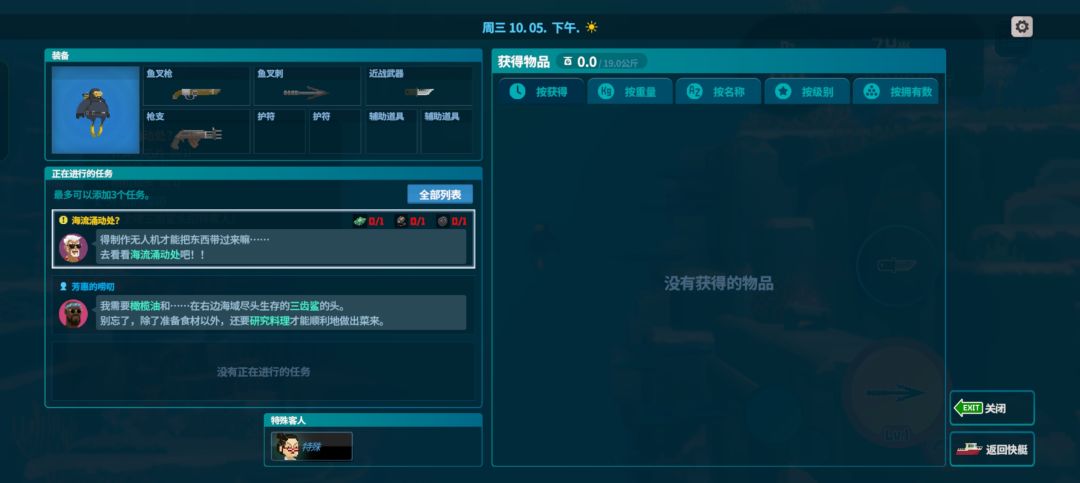
Task: Sort items by 按级别 rank tab
Action: (807, 92)
